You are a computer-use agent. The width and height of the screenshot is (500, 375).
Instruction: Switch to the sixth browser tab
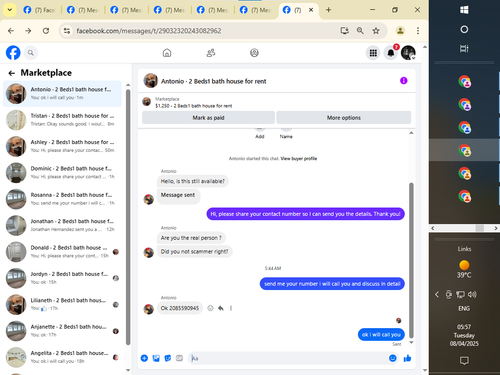[x=256, y=10]
